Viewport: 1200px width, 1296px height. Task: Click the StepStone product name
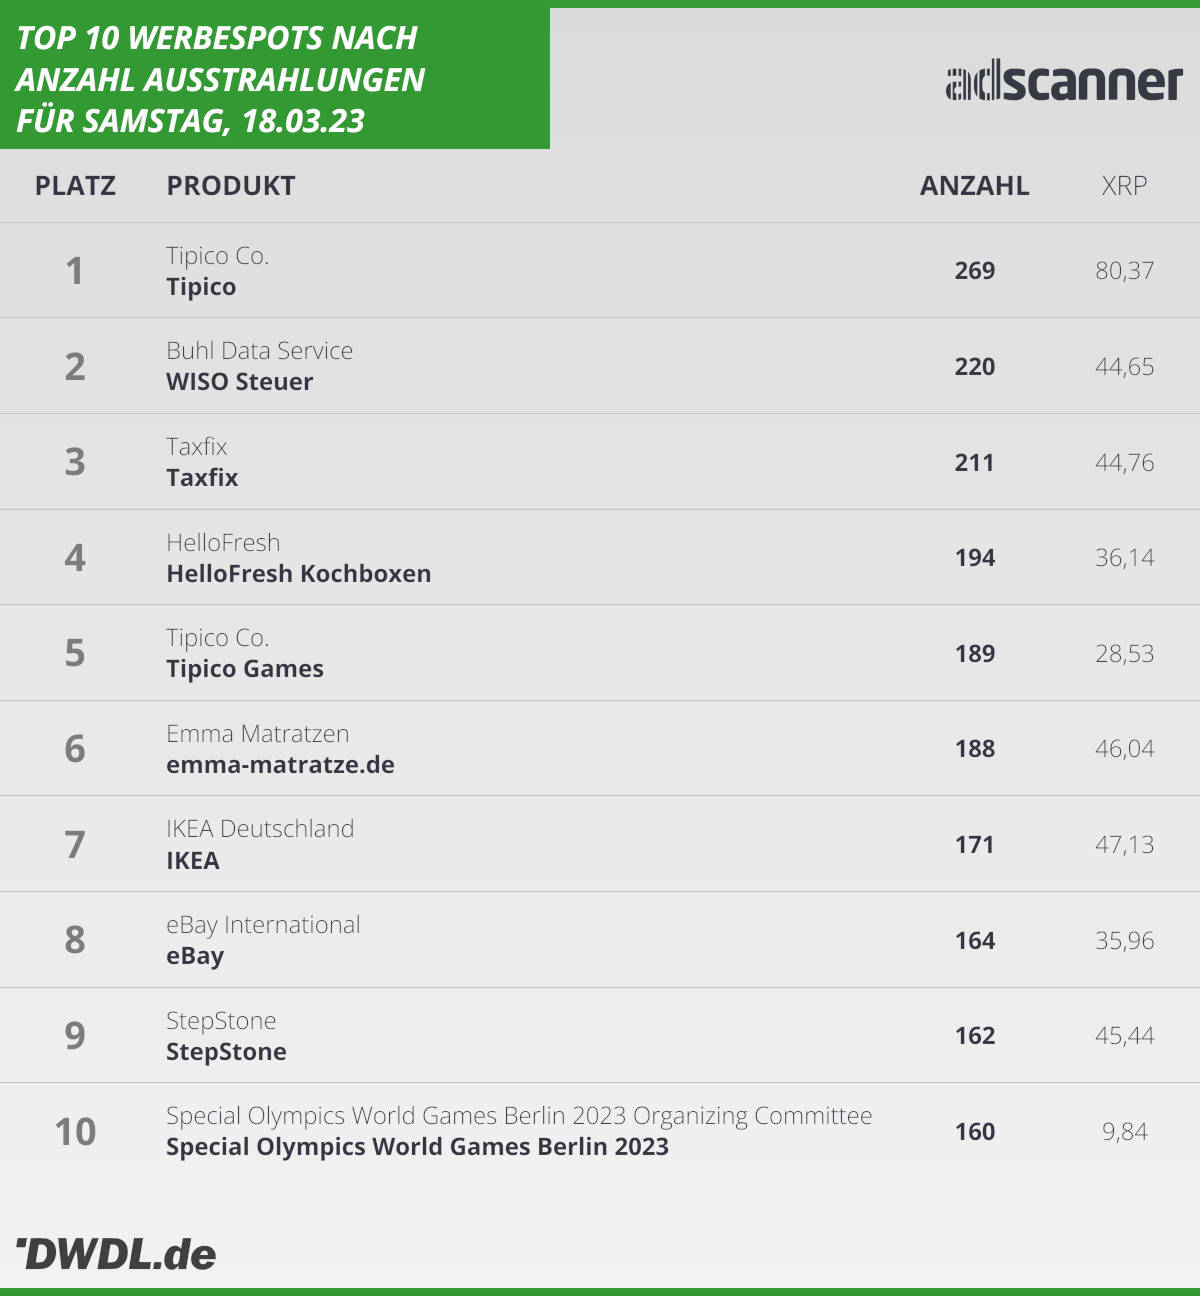226,1052
